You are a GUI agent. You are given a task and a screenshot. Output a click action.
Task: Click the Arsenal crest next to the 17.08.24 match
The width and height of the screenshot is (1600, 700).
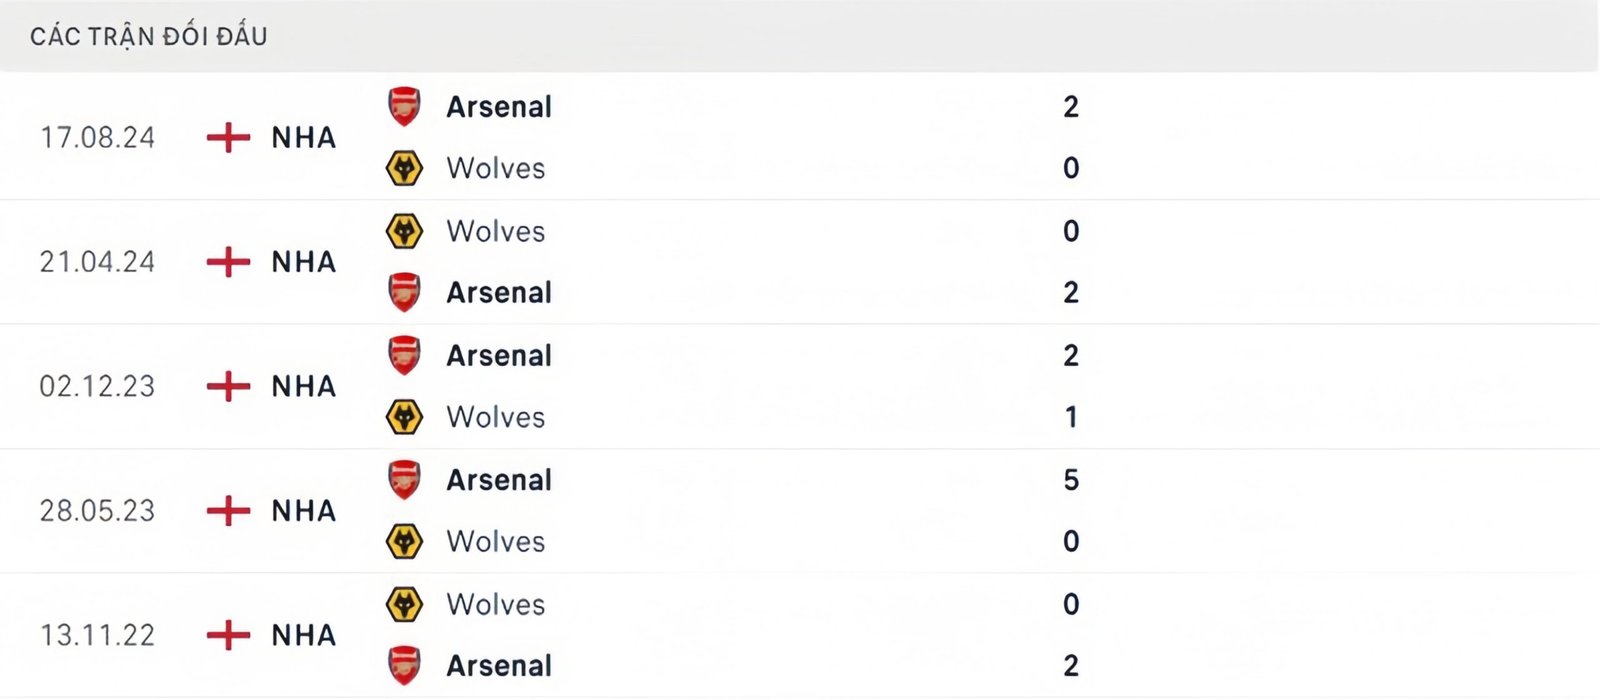pyautogui.click(x=404, y=107)
